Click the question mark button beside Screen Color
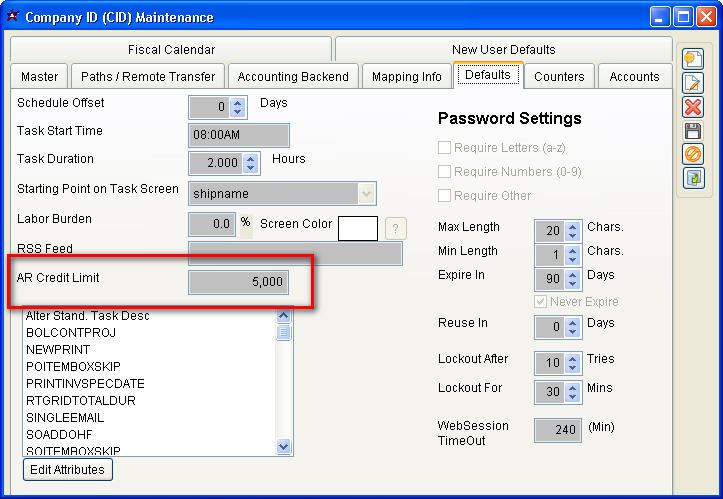Image resolution: width=723 pixels, height=499 pixels. [x=396, y=228]
